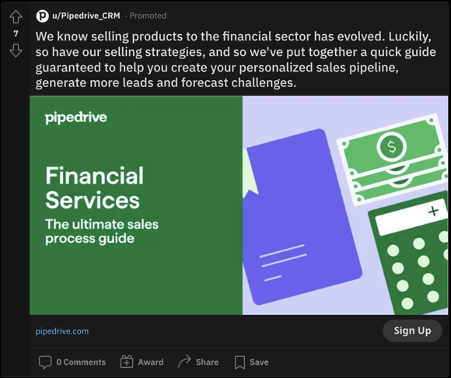Image resolution: width=451 pixels, height=378 pixels.
Task: Open the u/Pipedrive_CRM username link
Action: pyautogui.click(x=86, y=16)
